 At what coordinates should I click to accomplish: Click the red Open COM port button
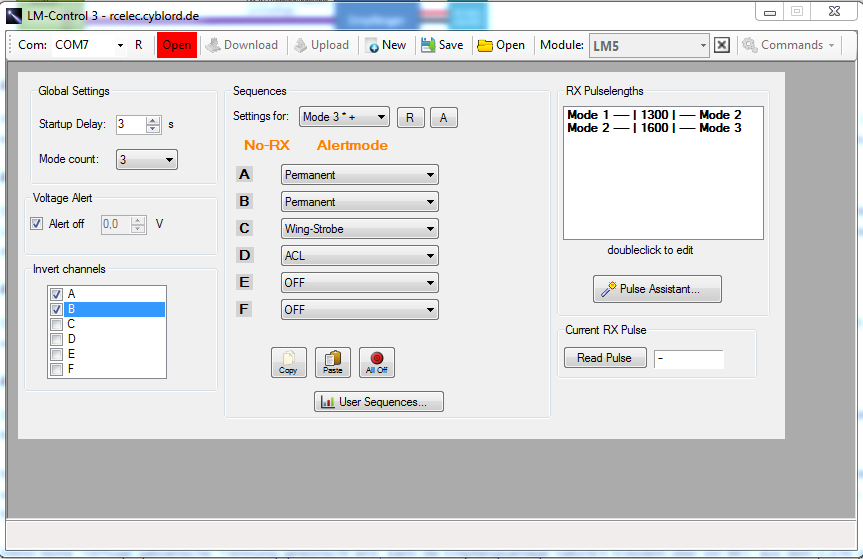point(177,45)
